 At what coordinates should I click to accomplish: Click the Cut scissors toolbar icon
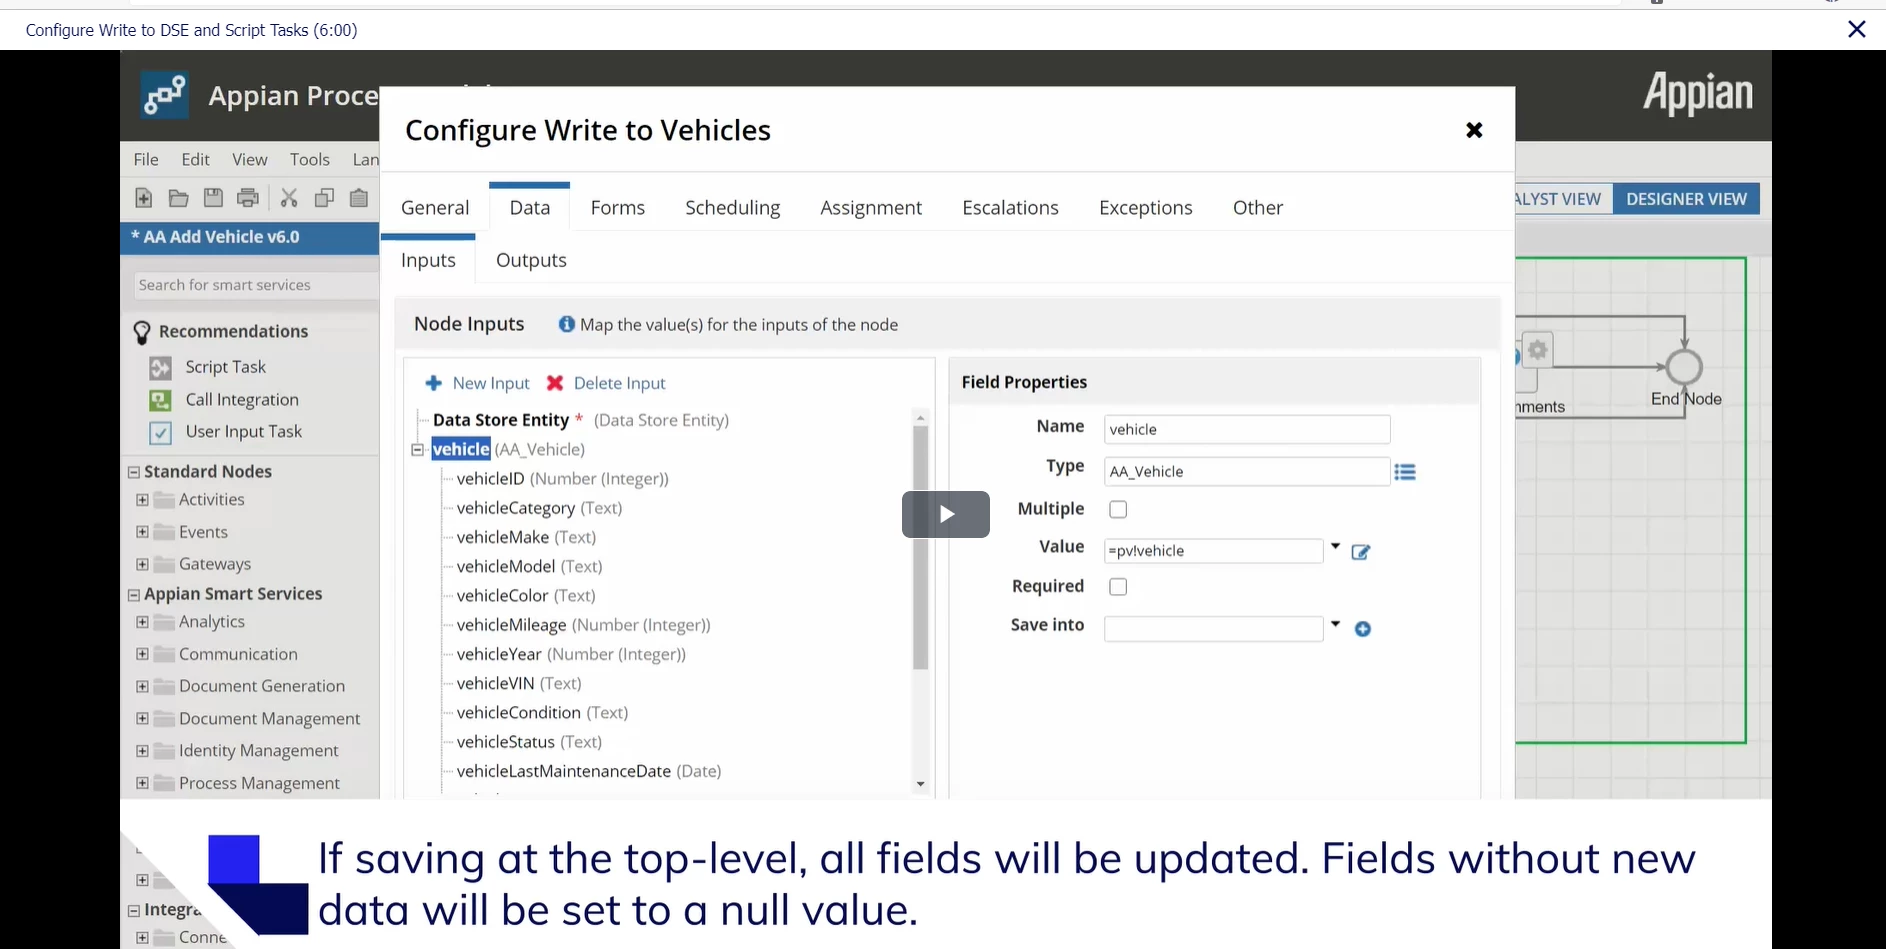point(289,198)
